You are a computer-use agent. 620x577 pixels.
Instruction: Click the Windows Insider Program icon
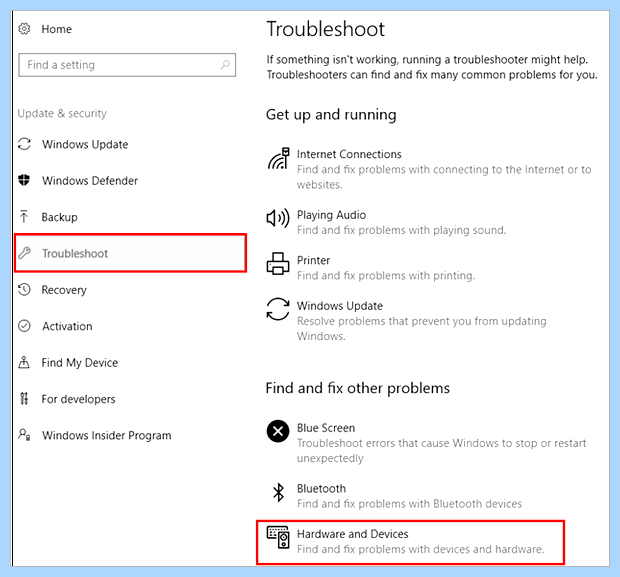[x=24, y=435]
